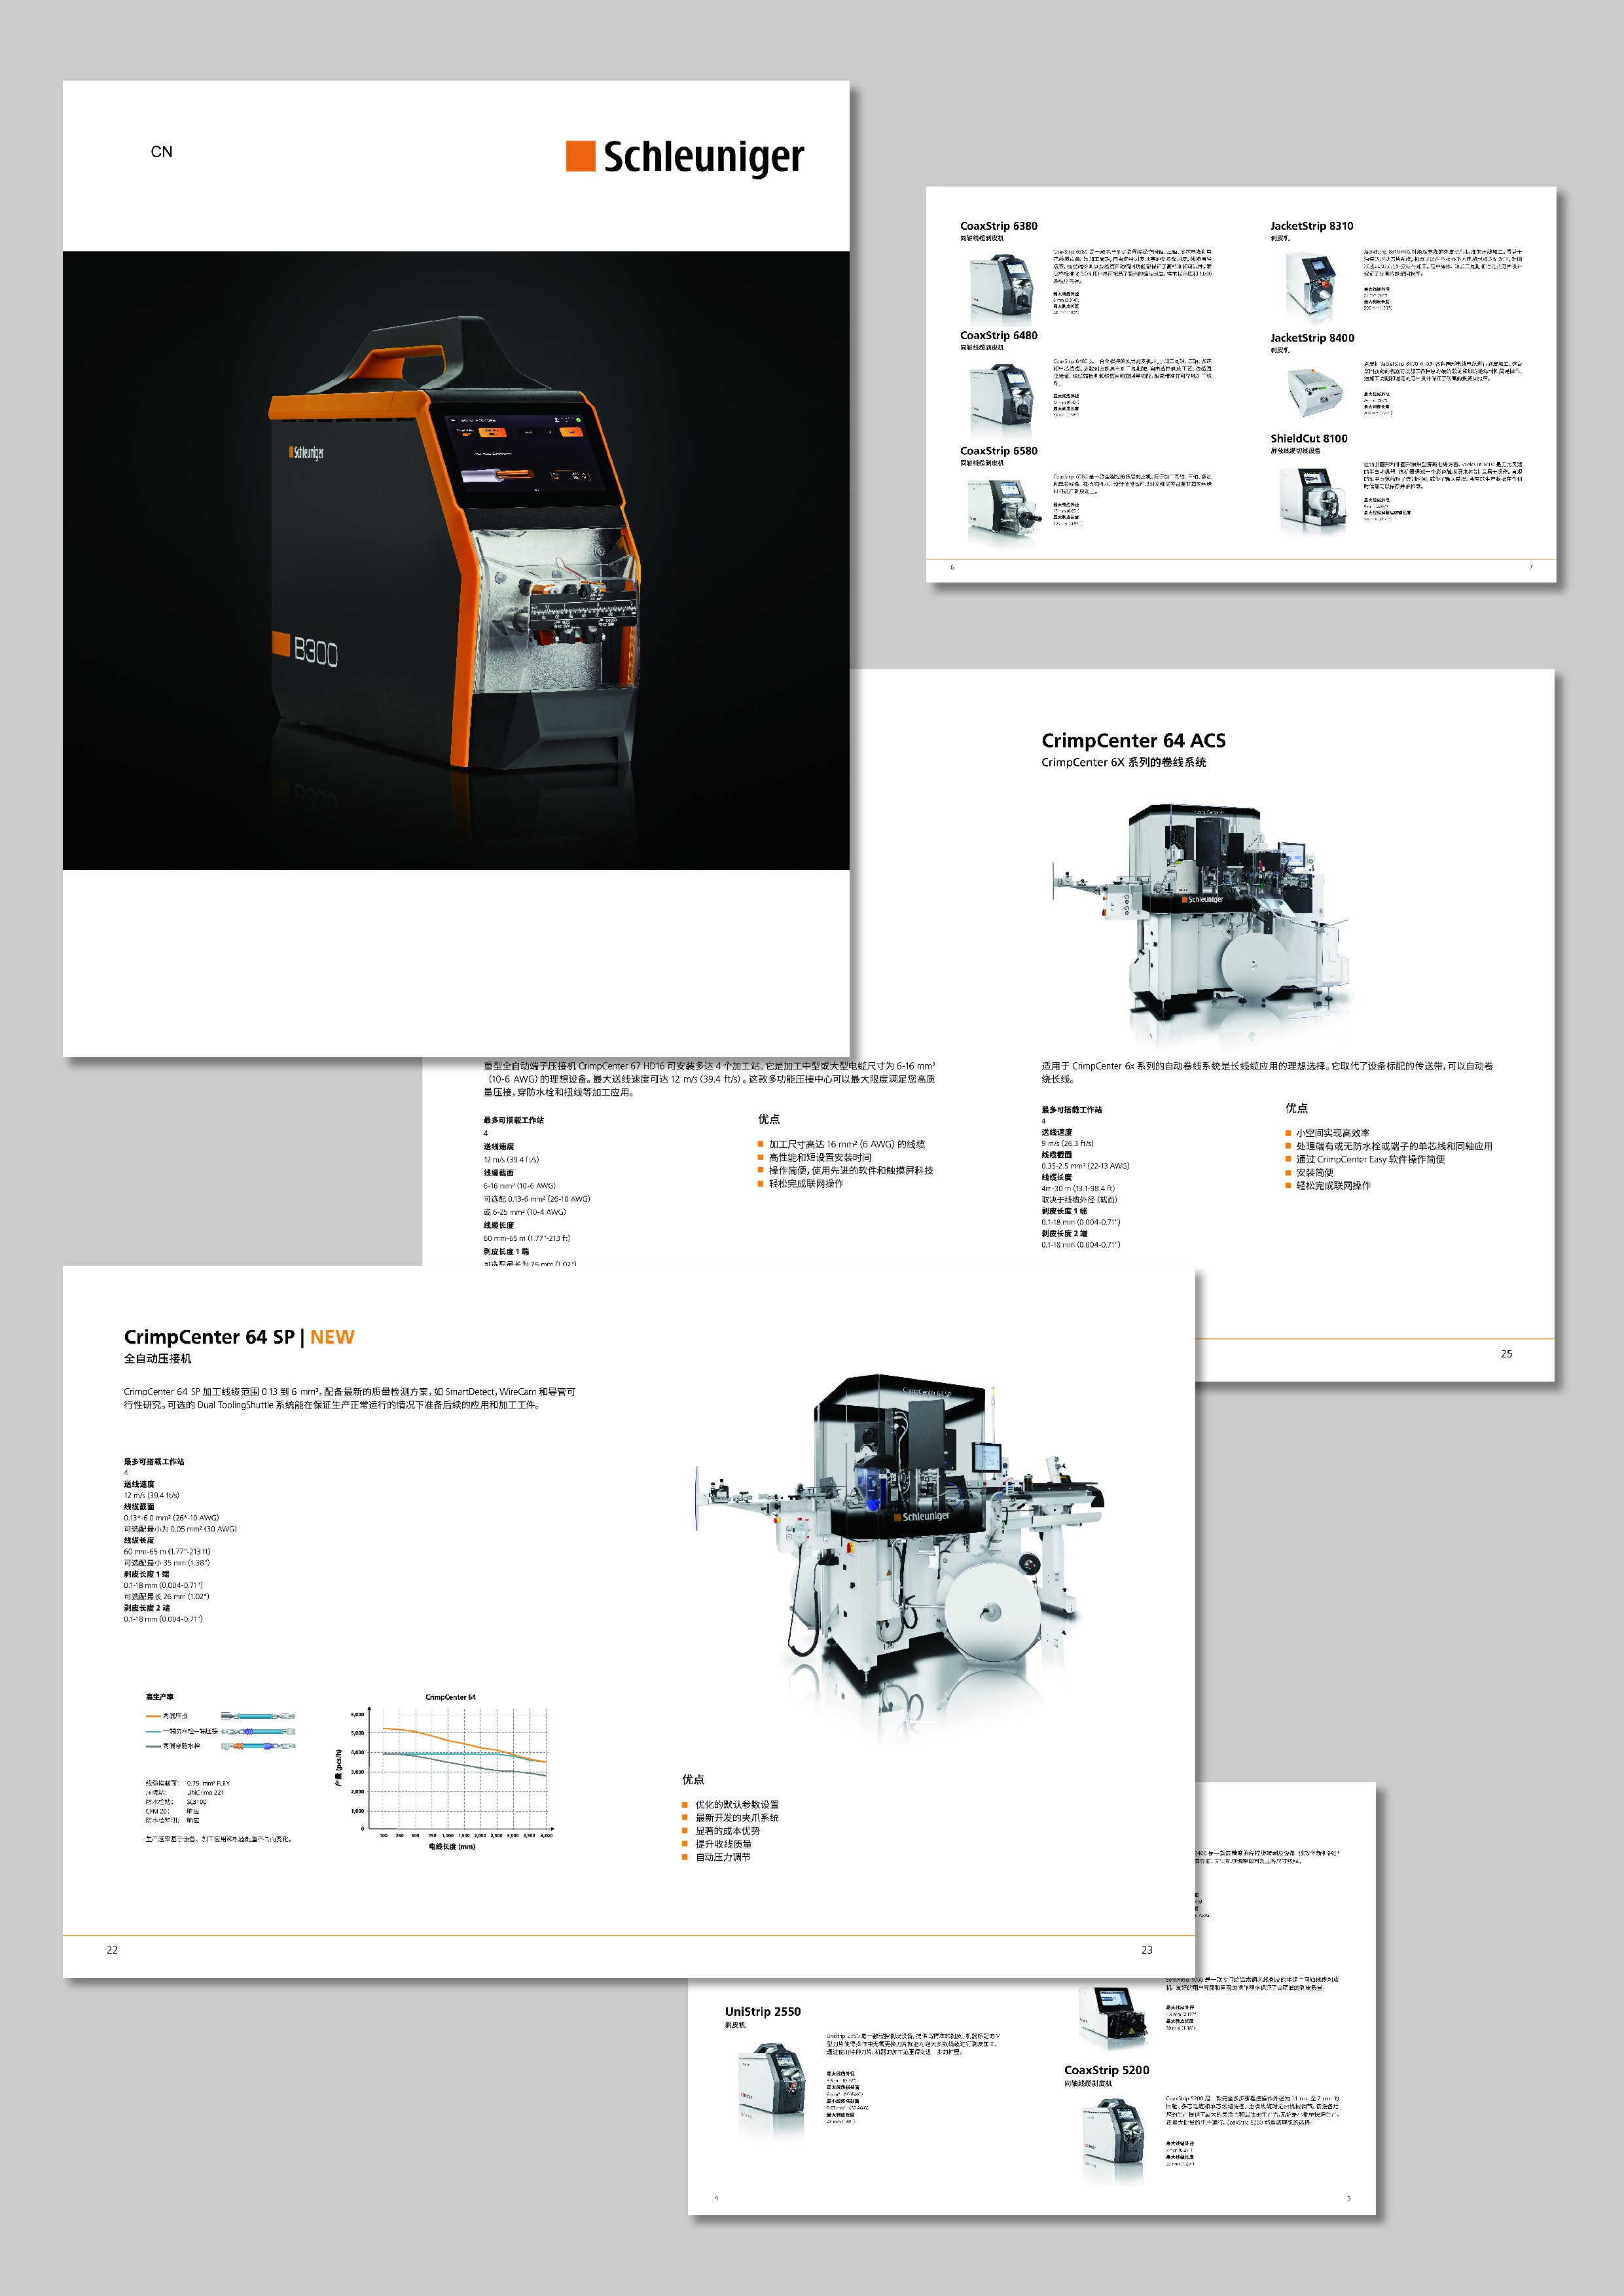Click the "JacketStrip 8400" product heading

point(1312,338)
